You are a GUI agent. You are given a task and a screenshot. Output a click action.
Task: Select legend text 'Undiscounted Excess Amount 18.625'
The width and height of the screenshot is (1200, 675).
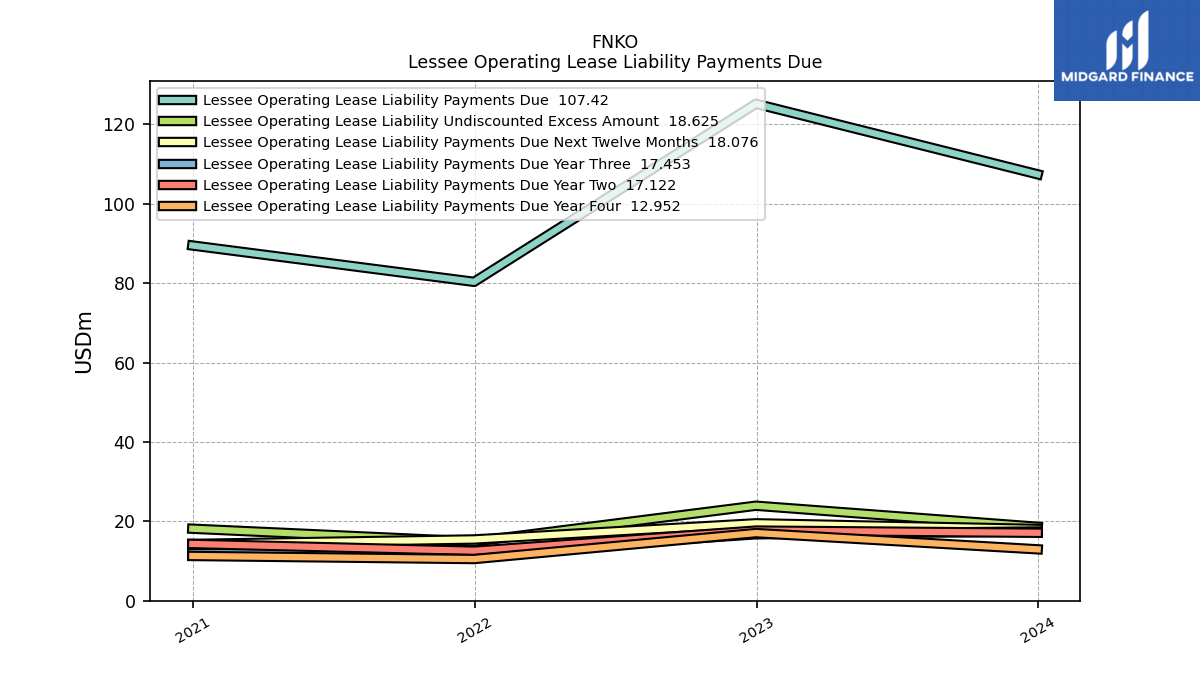[x=461, y=122]
